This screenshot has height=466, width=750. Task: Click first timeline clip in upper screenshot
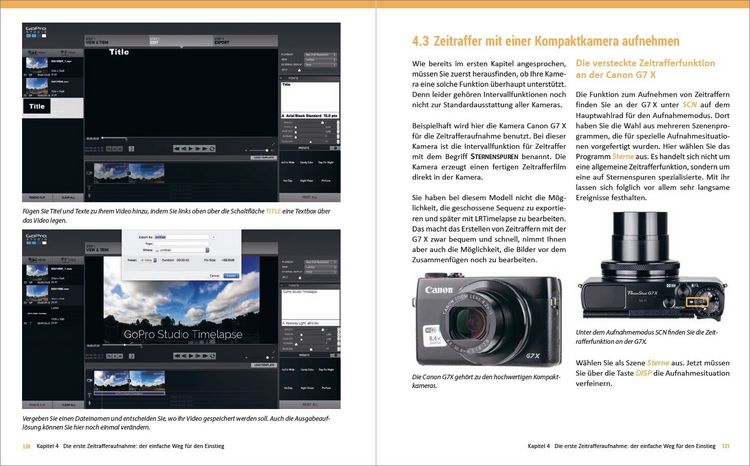pos(111,173)
